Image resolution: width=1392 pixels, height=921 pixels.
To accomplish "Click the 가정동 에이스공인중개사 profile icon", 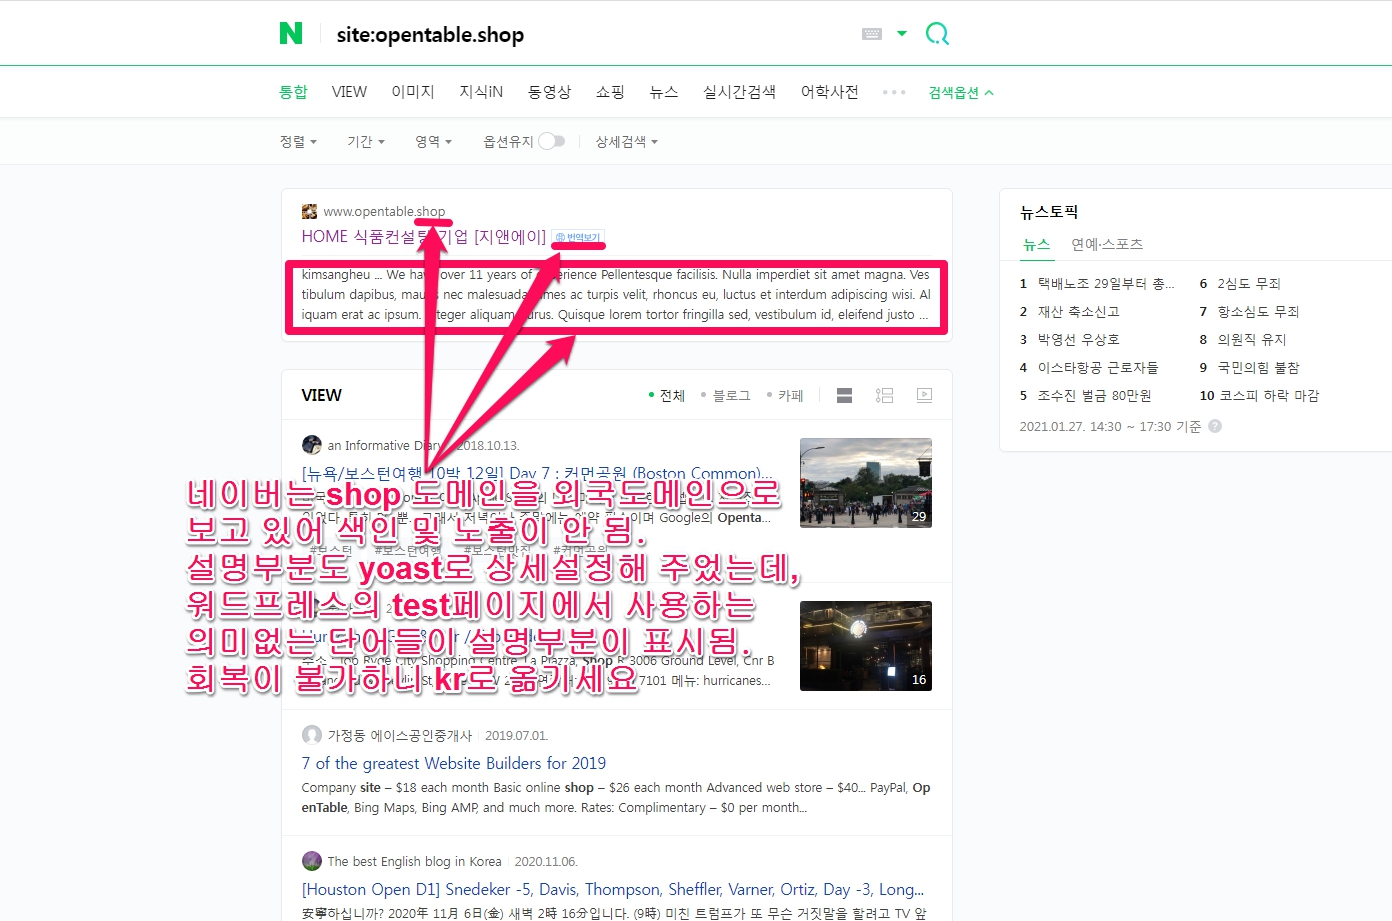I will pos(312,735).
